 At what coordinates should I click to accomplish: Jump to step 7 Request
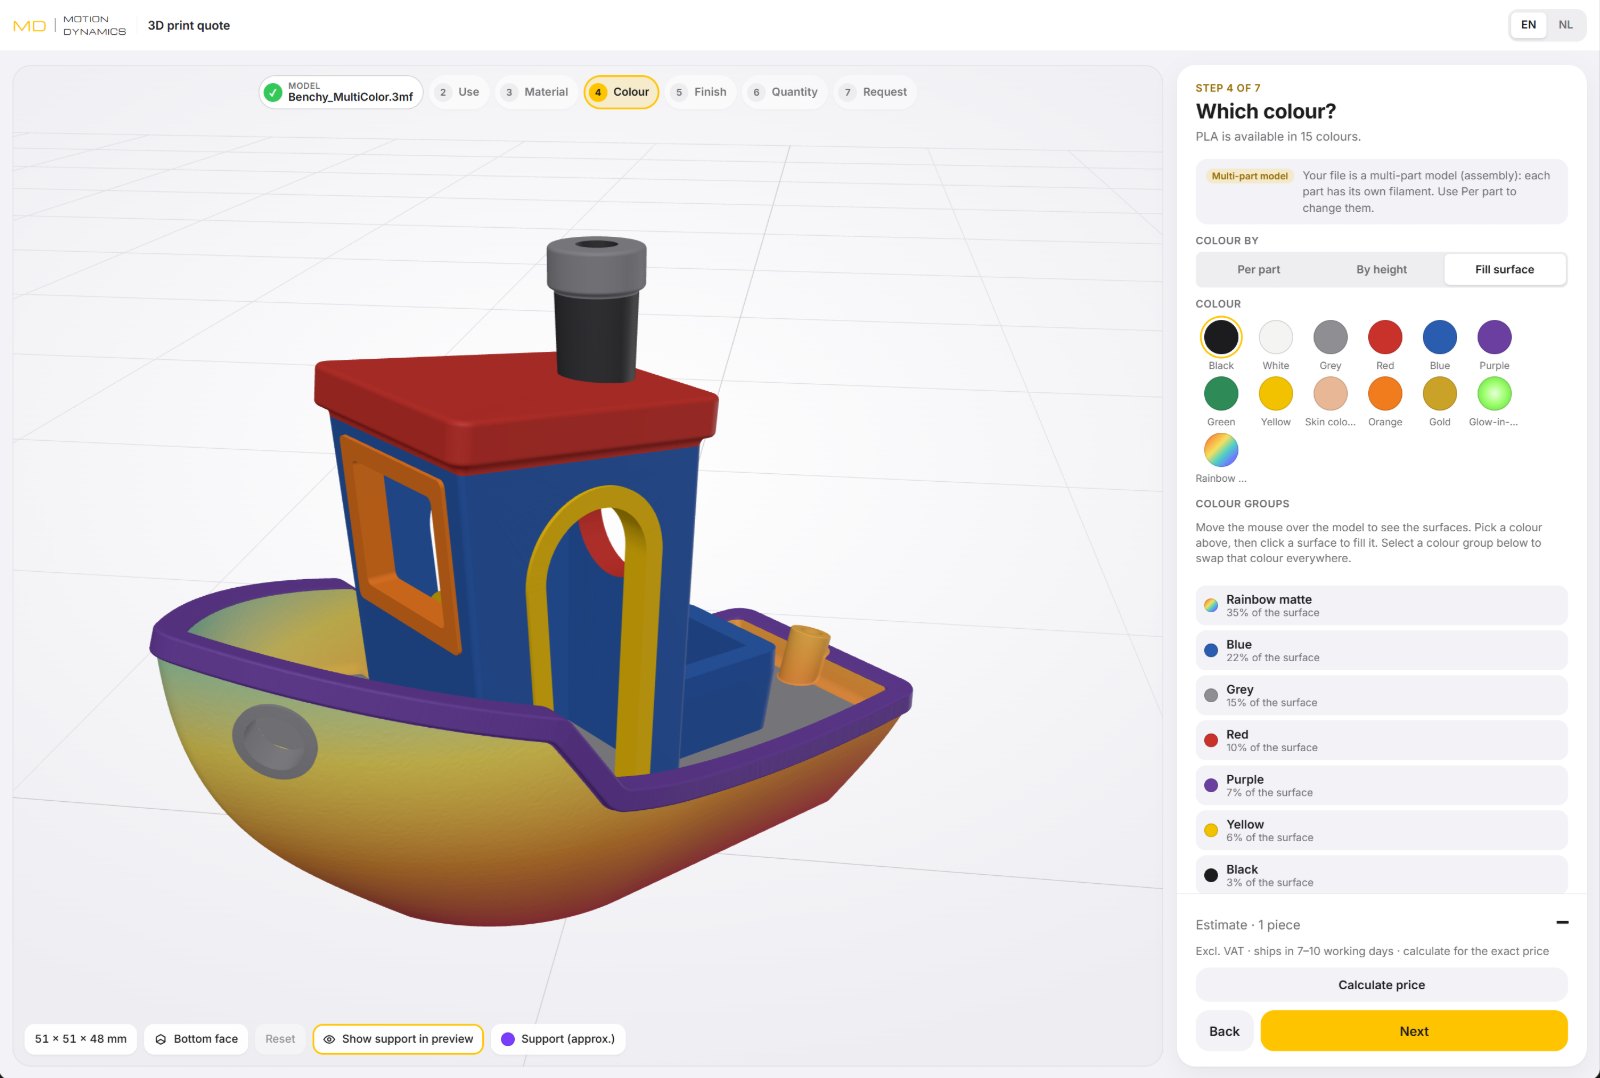(875, 92)
